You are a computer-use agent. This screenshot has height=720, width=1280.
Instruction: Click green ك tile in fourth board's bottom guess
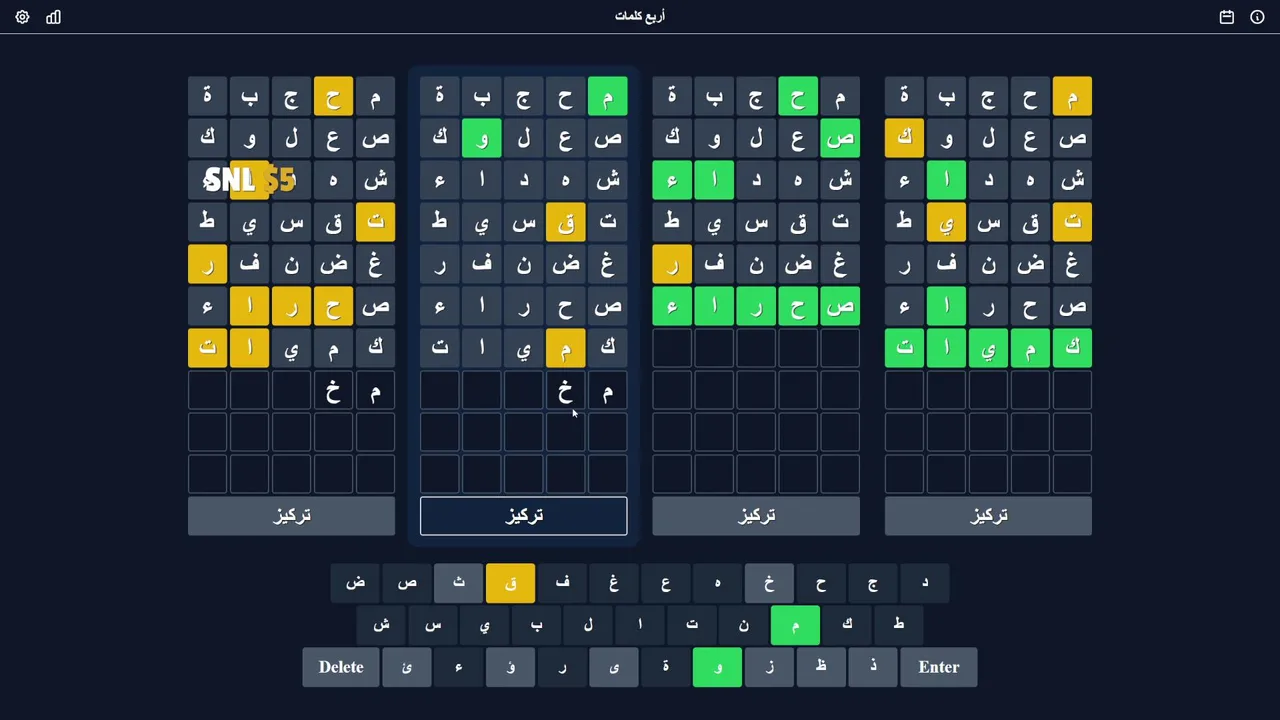click(x=1072, y=348)
